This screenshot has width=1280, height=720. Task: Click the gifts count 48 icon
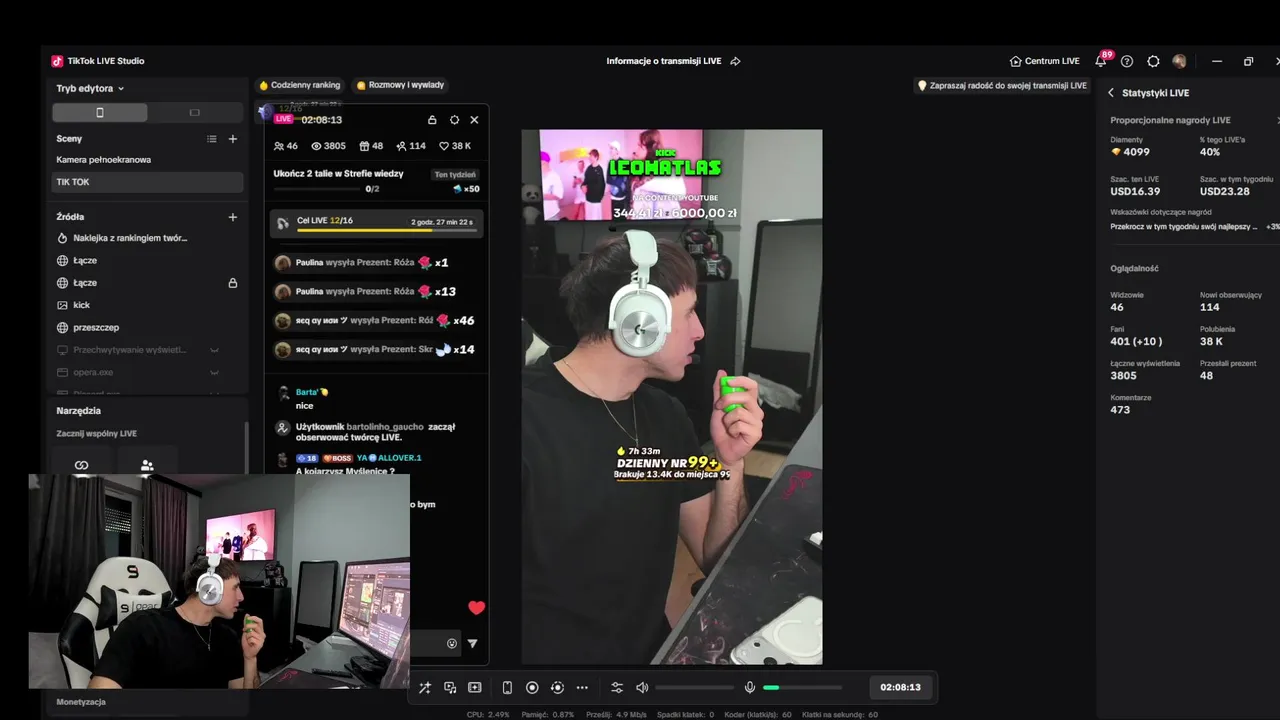(364, 146)
